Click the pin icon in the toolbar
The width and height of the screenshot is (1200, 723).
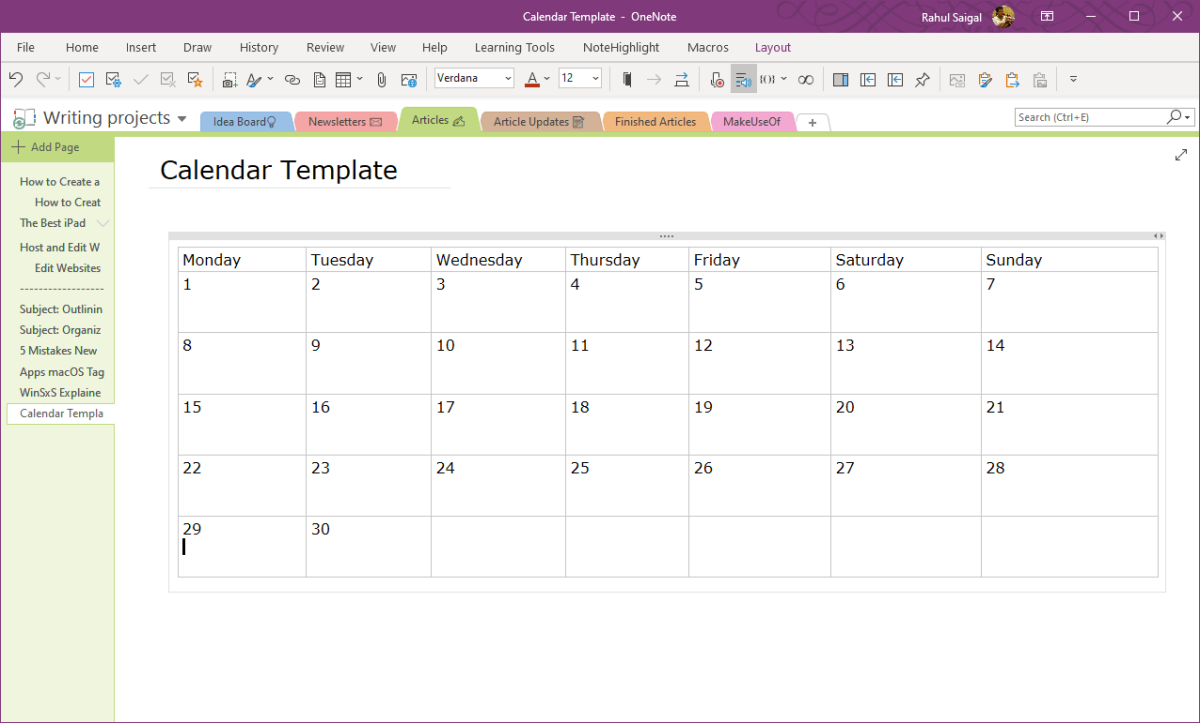pyautogui.click(x=922, y=79)
